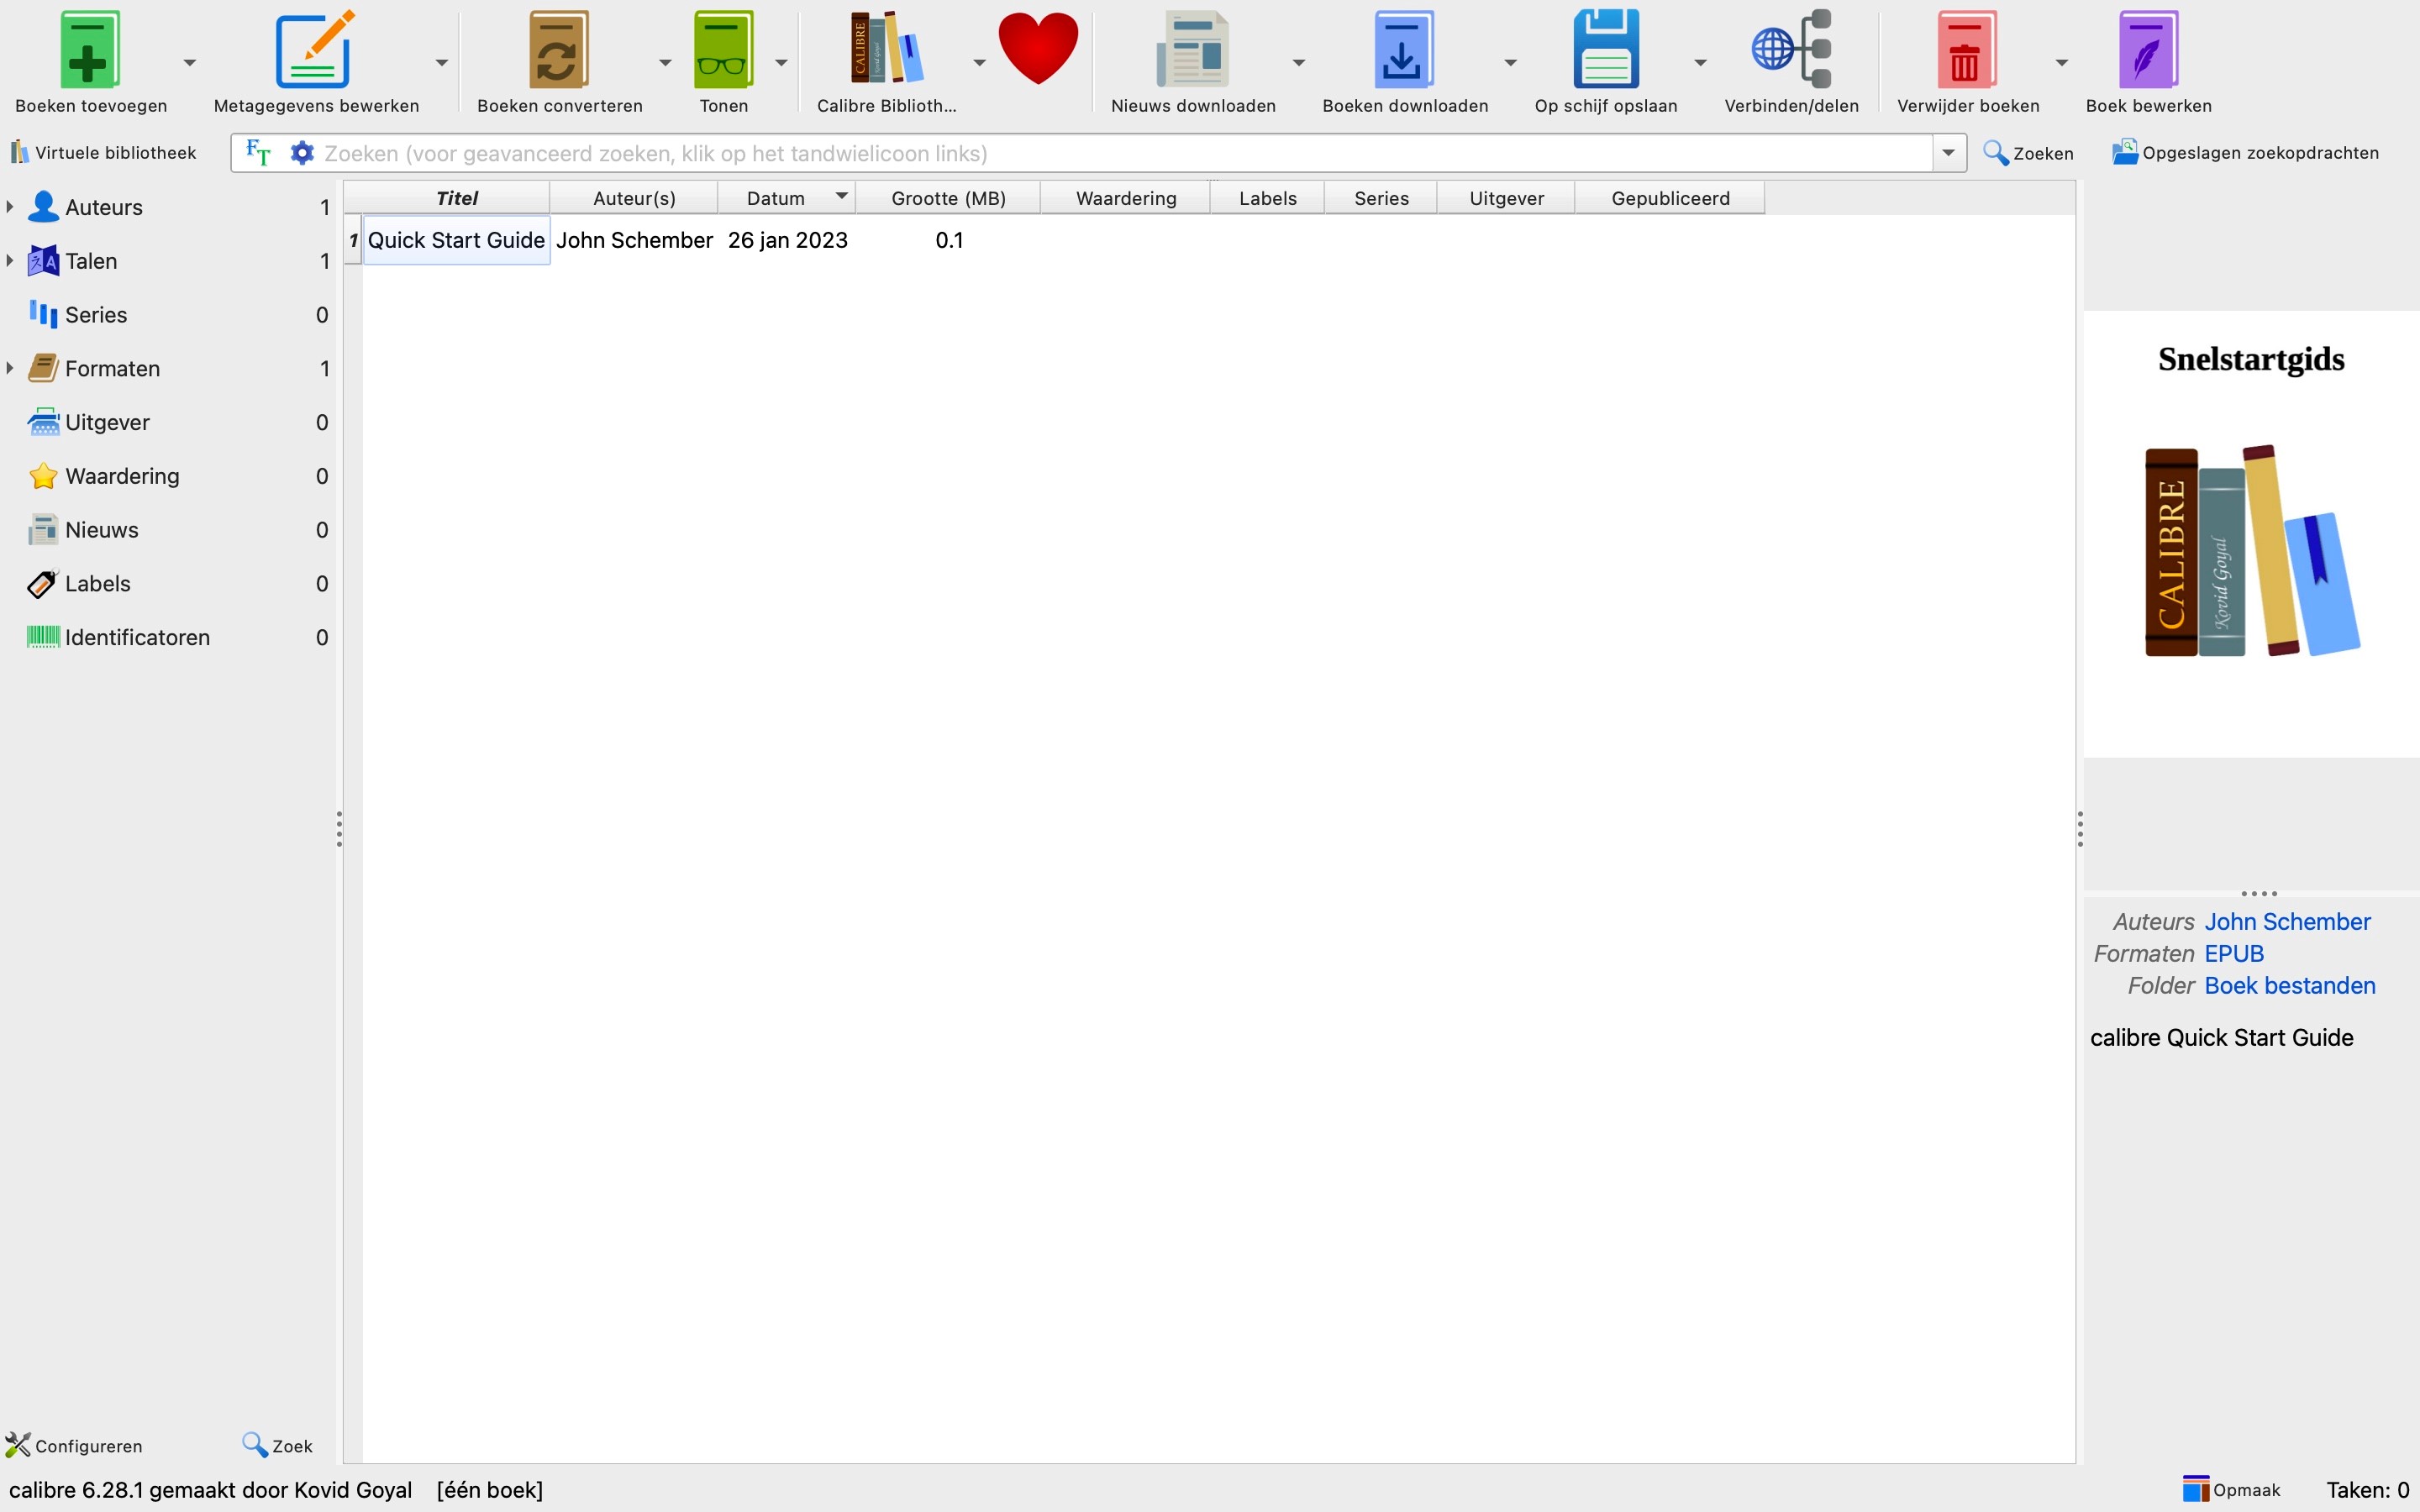2420x1512 pixels.
Task: Open Opgeslagen zoekopdrachten
Action: click(2245, 153)
